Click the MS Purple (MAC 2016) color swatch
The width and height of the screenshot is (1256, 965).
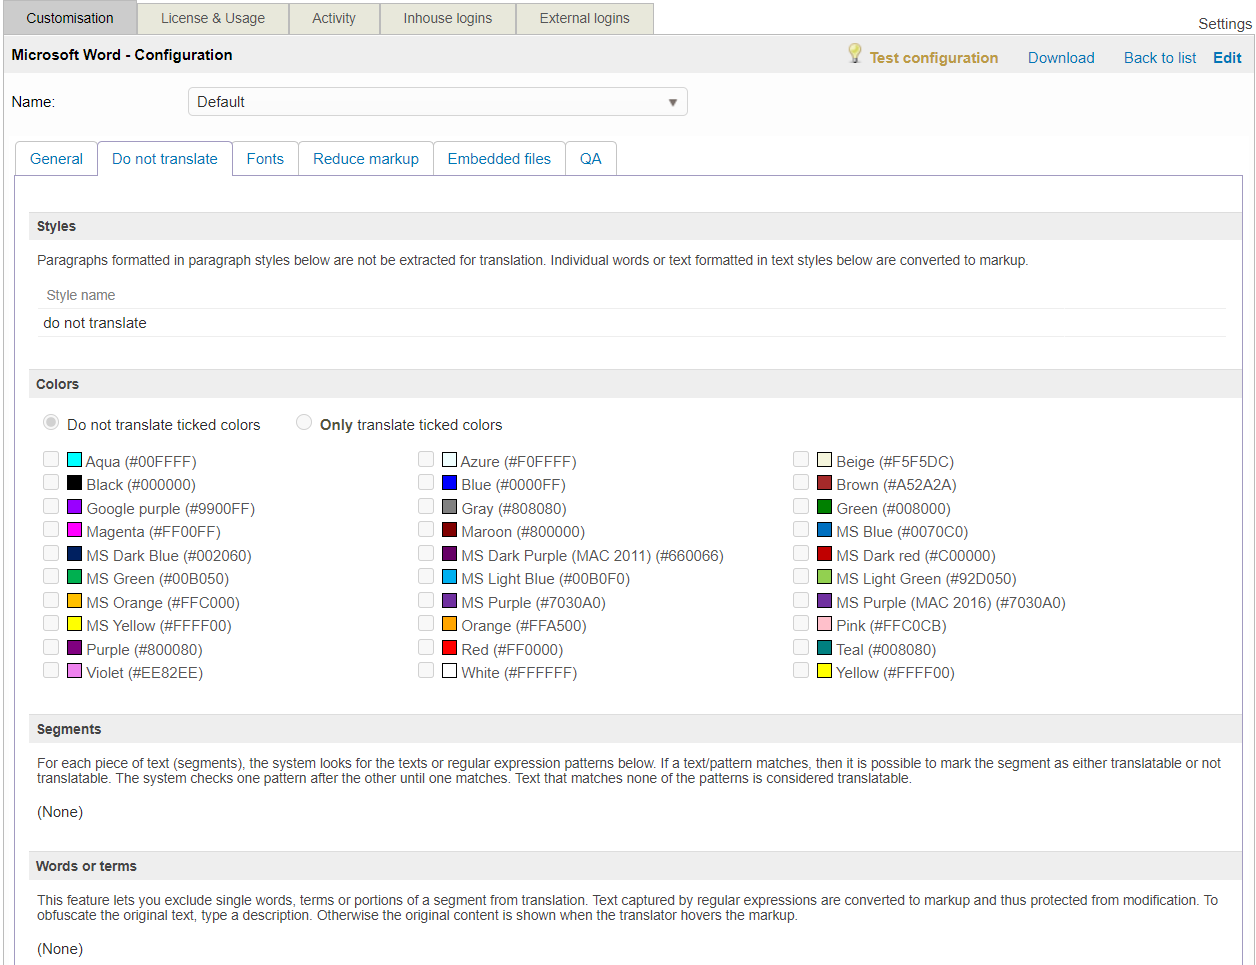click(824, 601)
